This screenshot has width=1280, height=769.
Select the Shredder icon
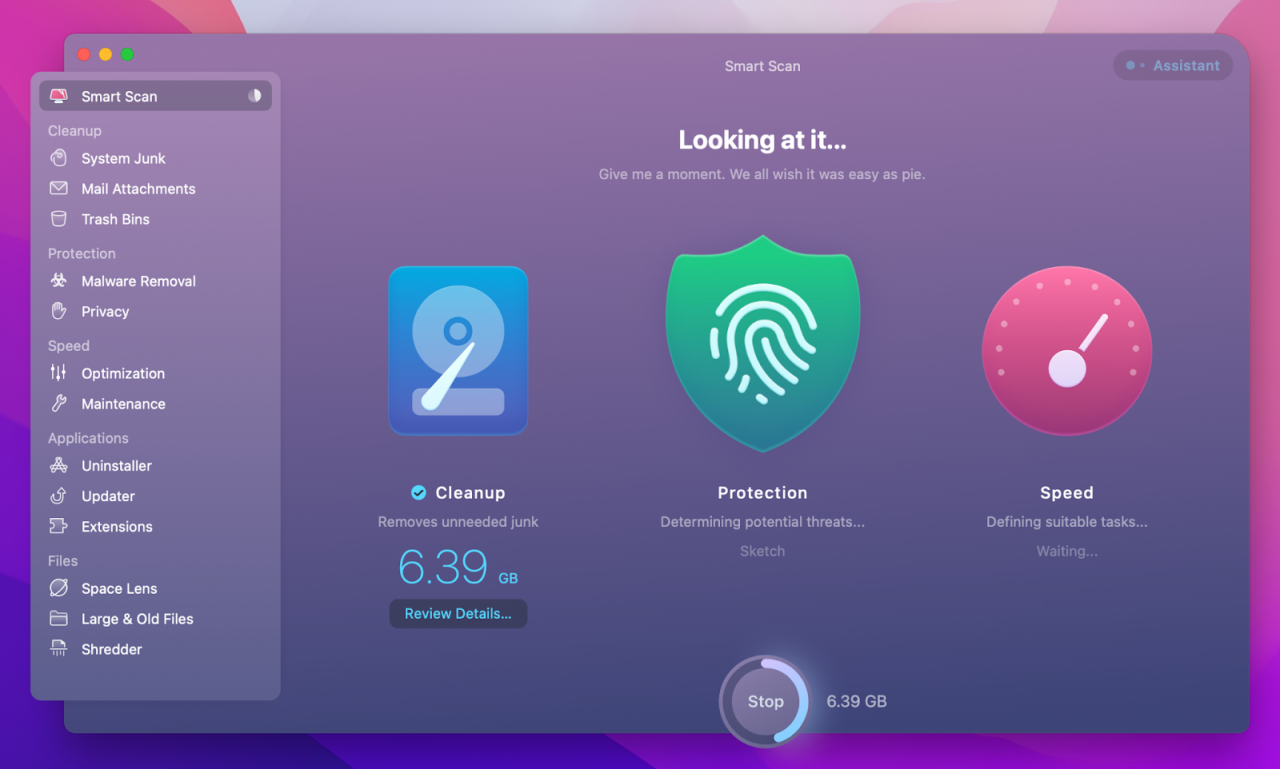tap(59, 649)
